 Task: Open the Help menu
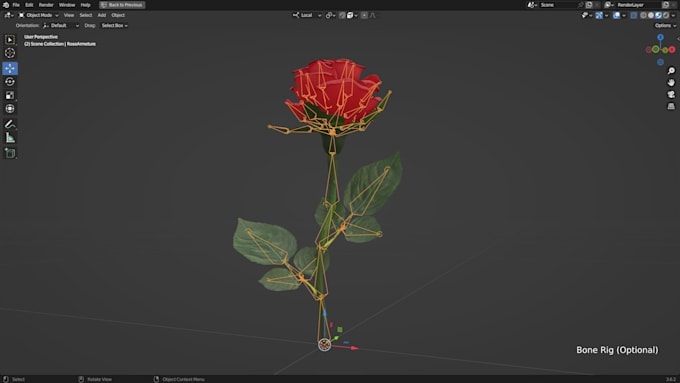point(85,5)
